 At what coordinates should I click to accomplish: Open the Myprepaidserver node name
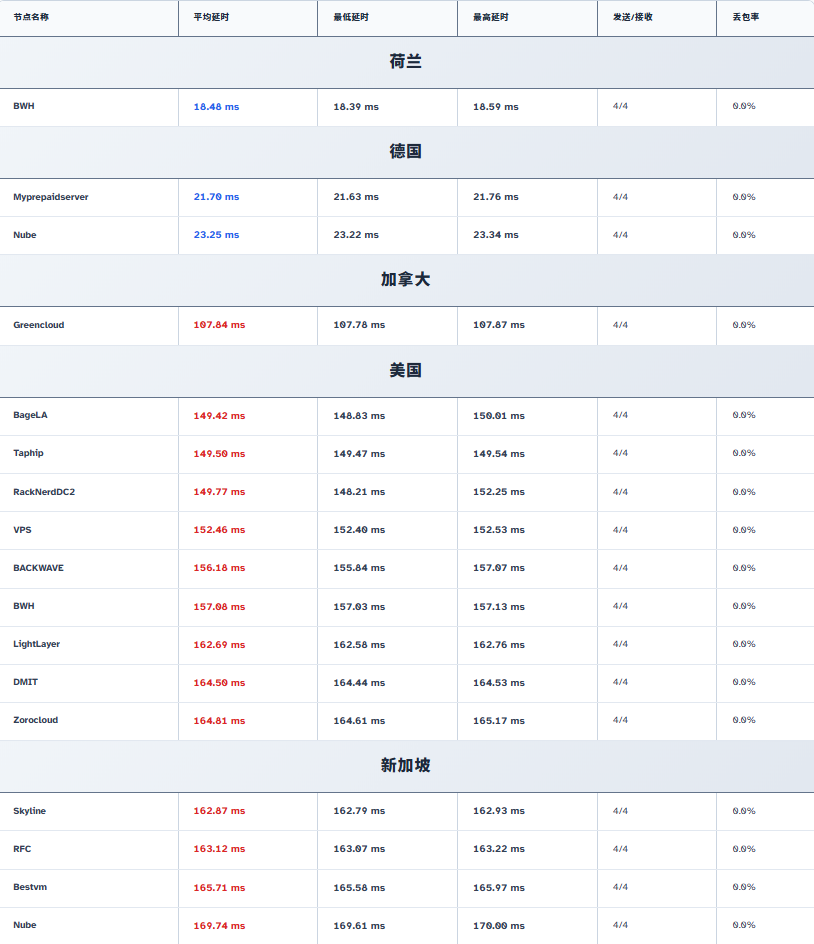point(51,197)
